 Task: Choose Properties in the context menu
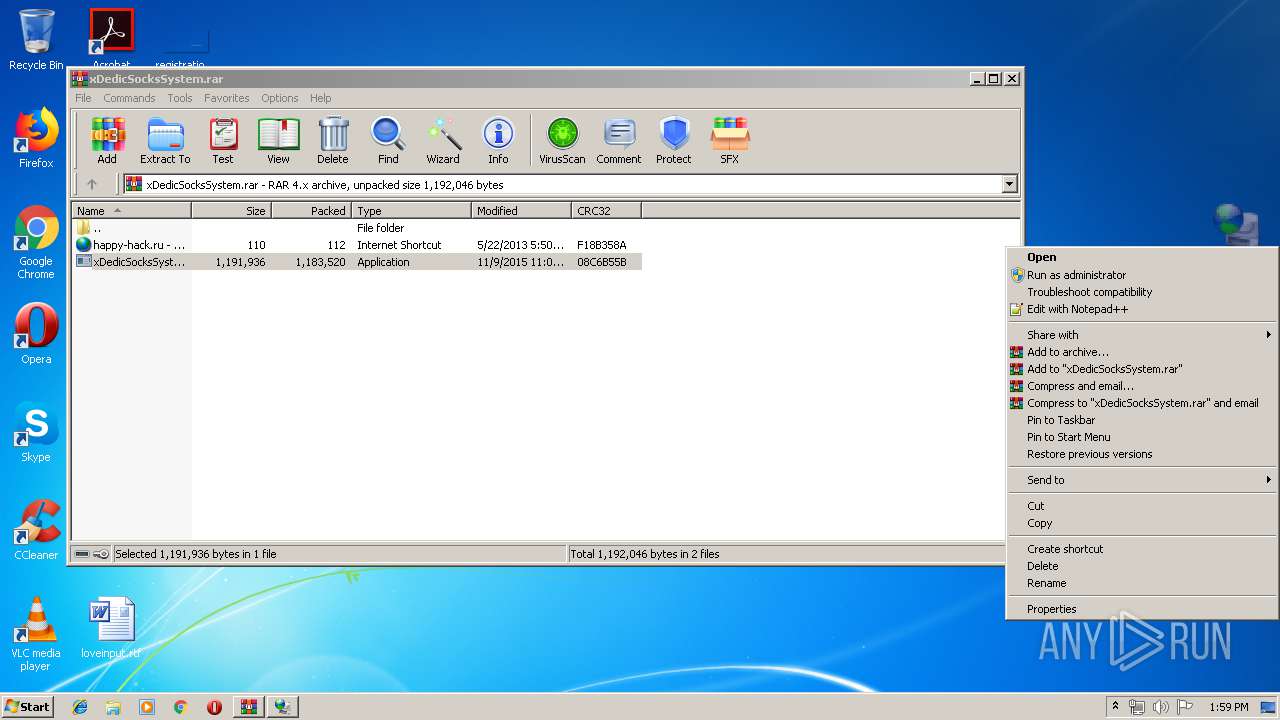(1142, 609)
